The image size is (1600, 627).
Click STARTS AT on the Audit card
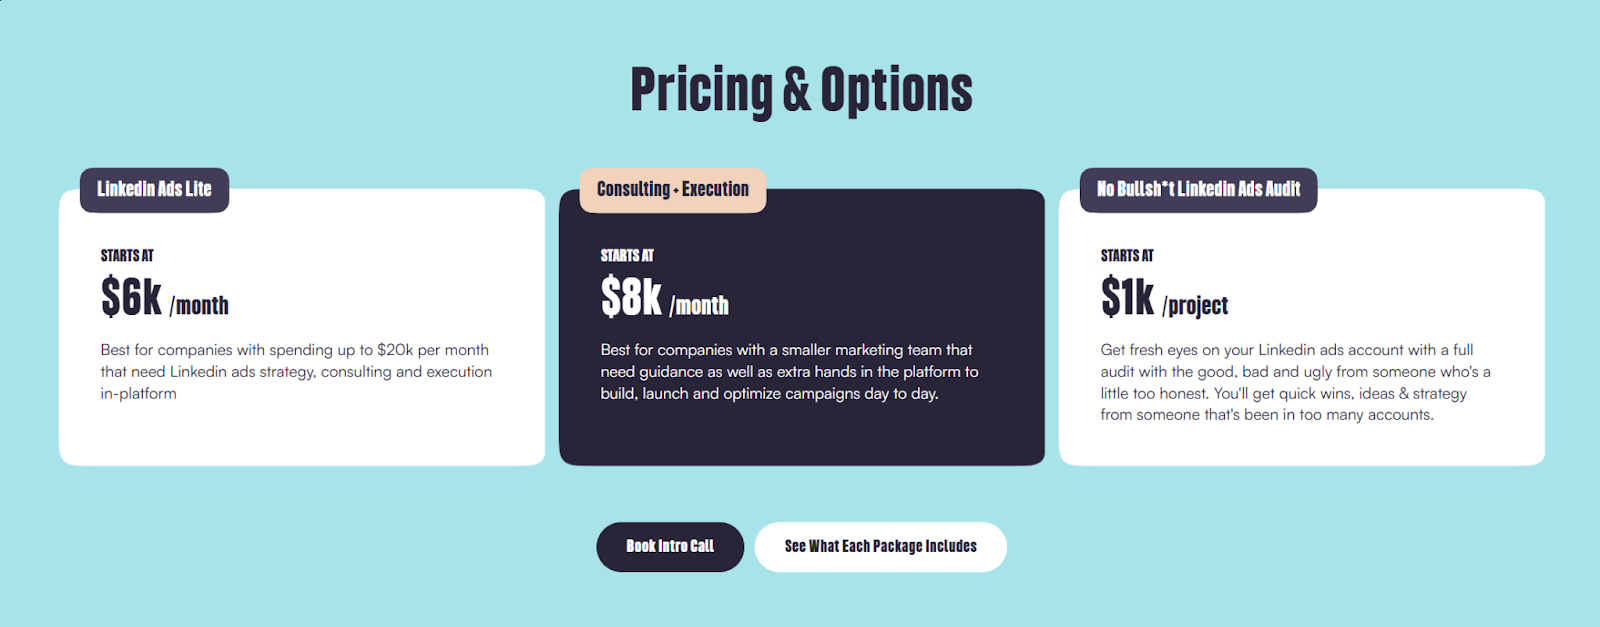point(1126,255)
